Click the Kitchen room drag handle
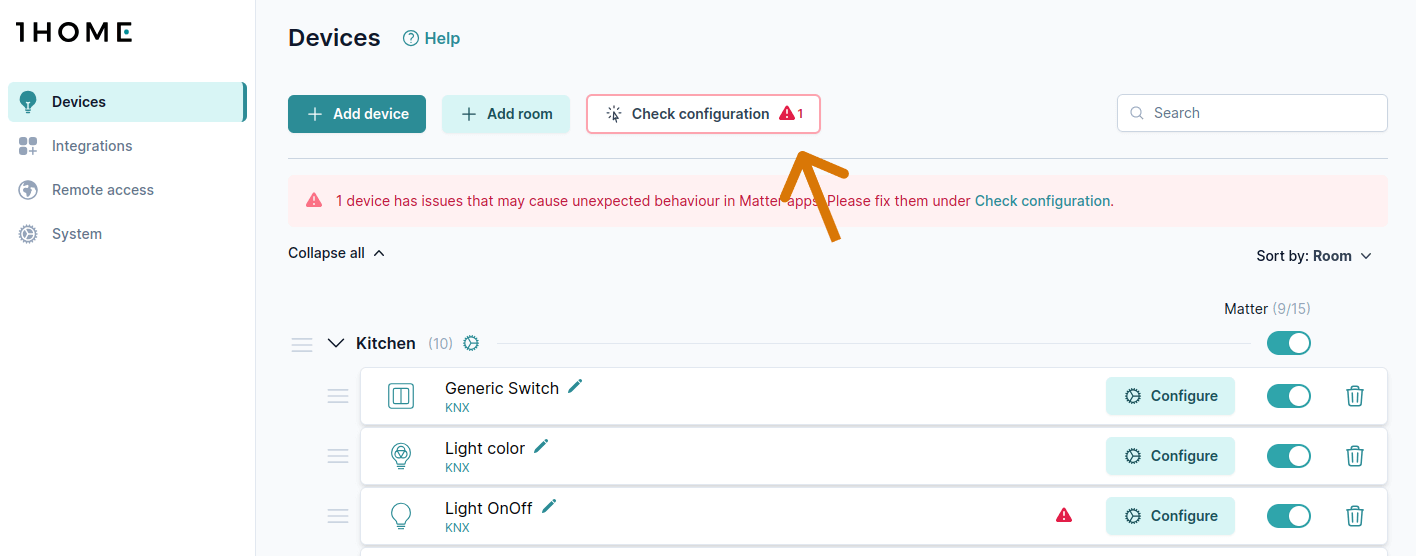 [x=302, y=344]
